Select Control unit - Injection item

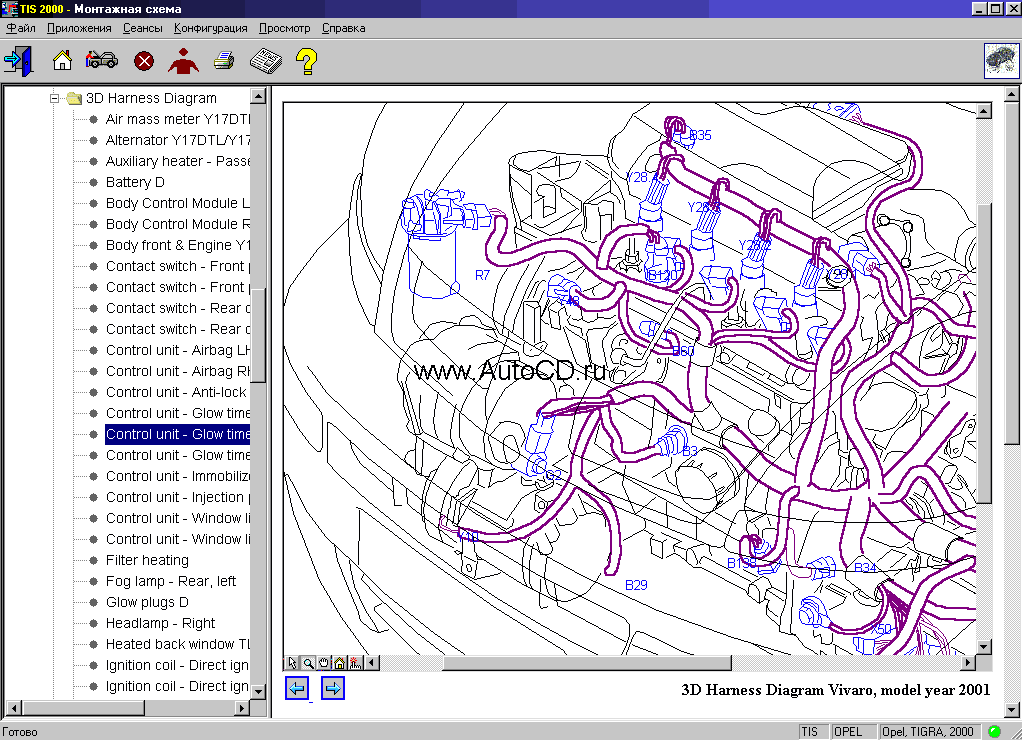point(177,497)
